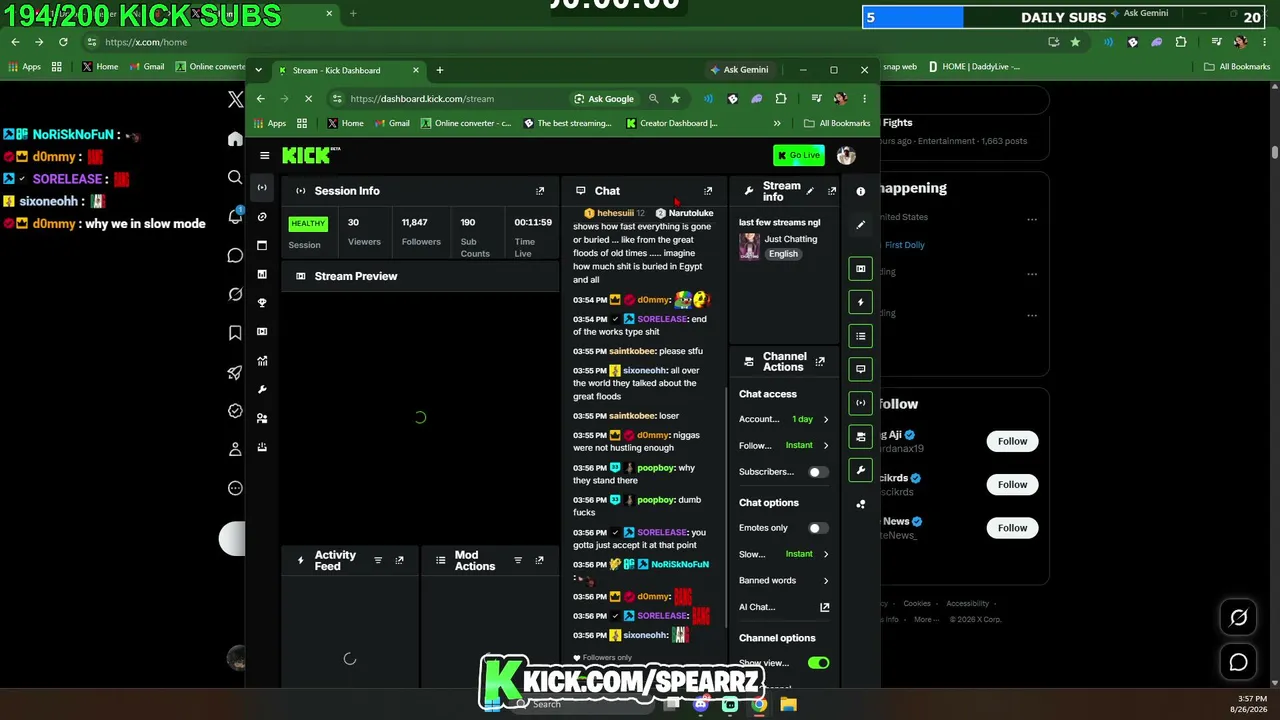The width and height of the screenshot is (1280, 720).
Task: Open Chrome from the Windows taskbar
Action: (x=759, y=704)
